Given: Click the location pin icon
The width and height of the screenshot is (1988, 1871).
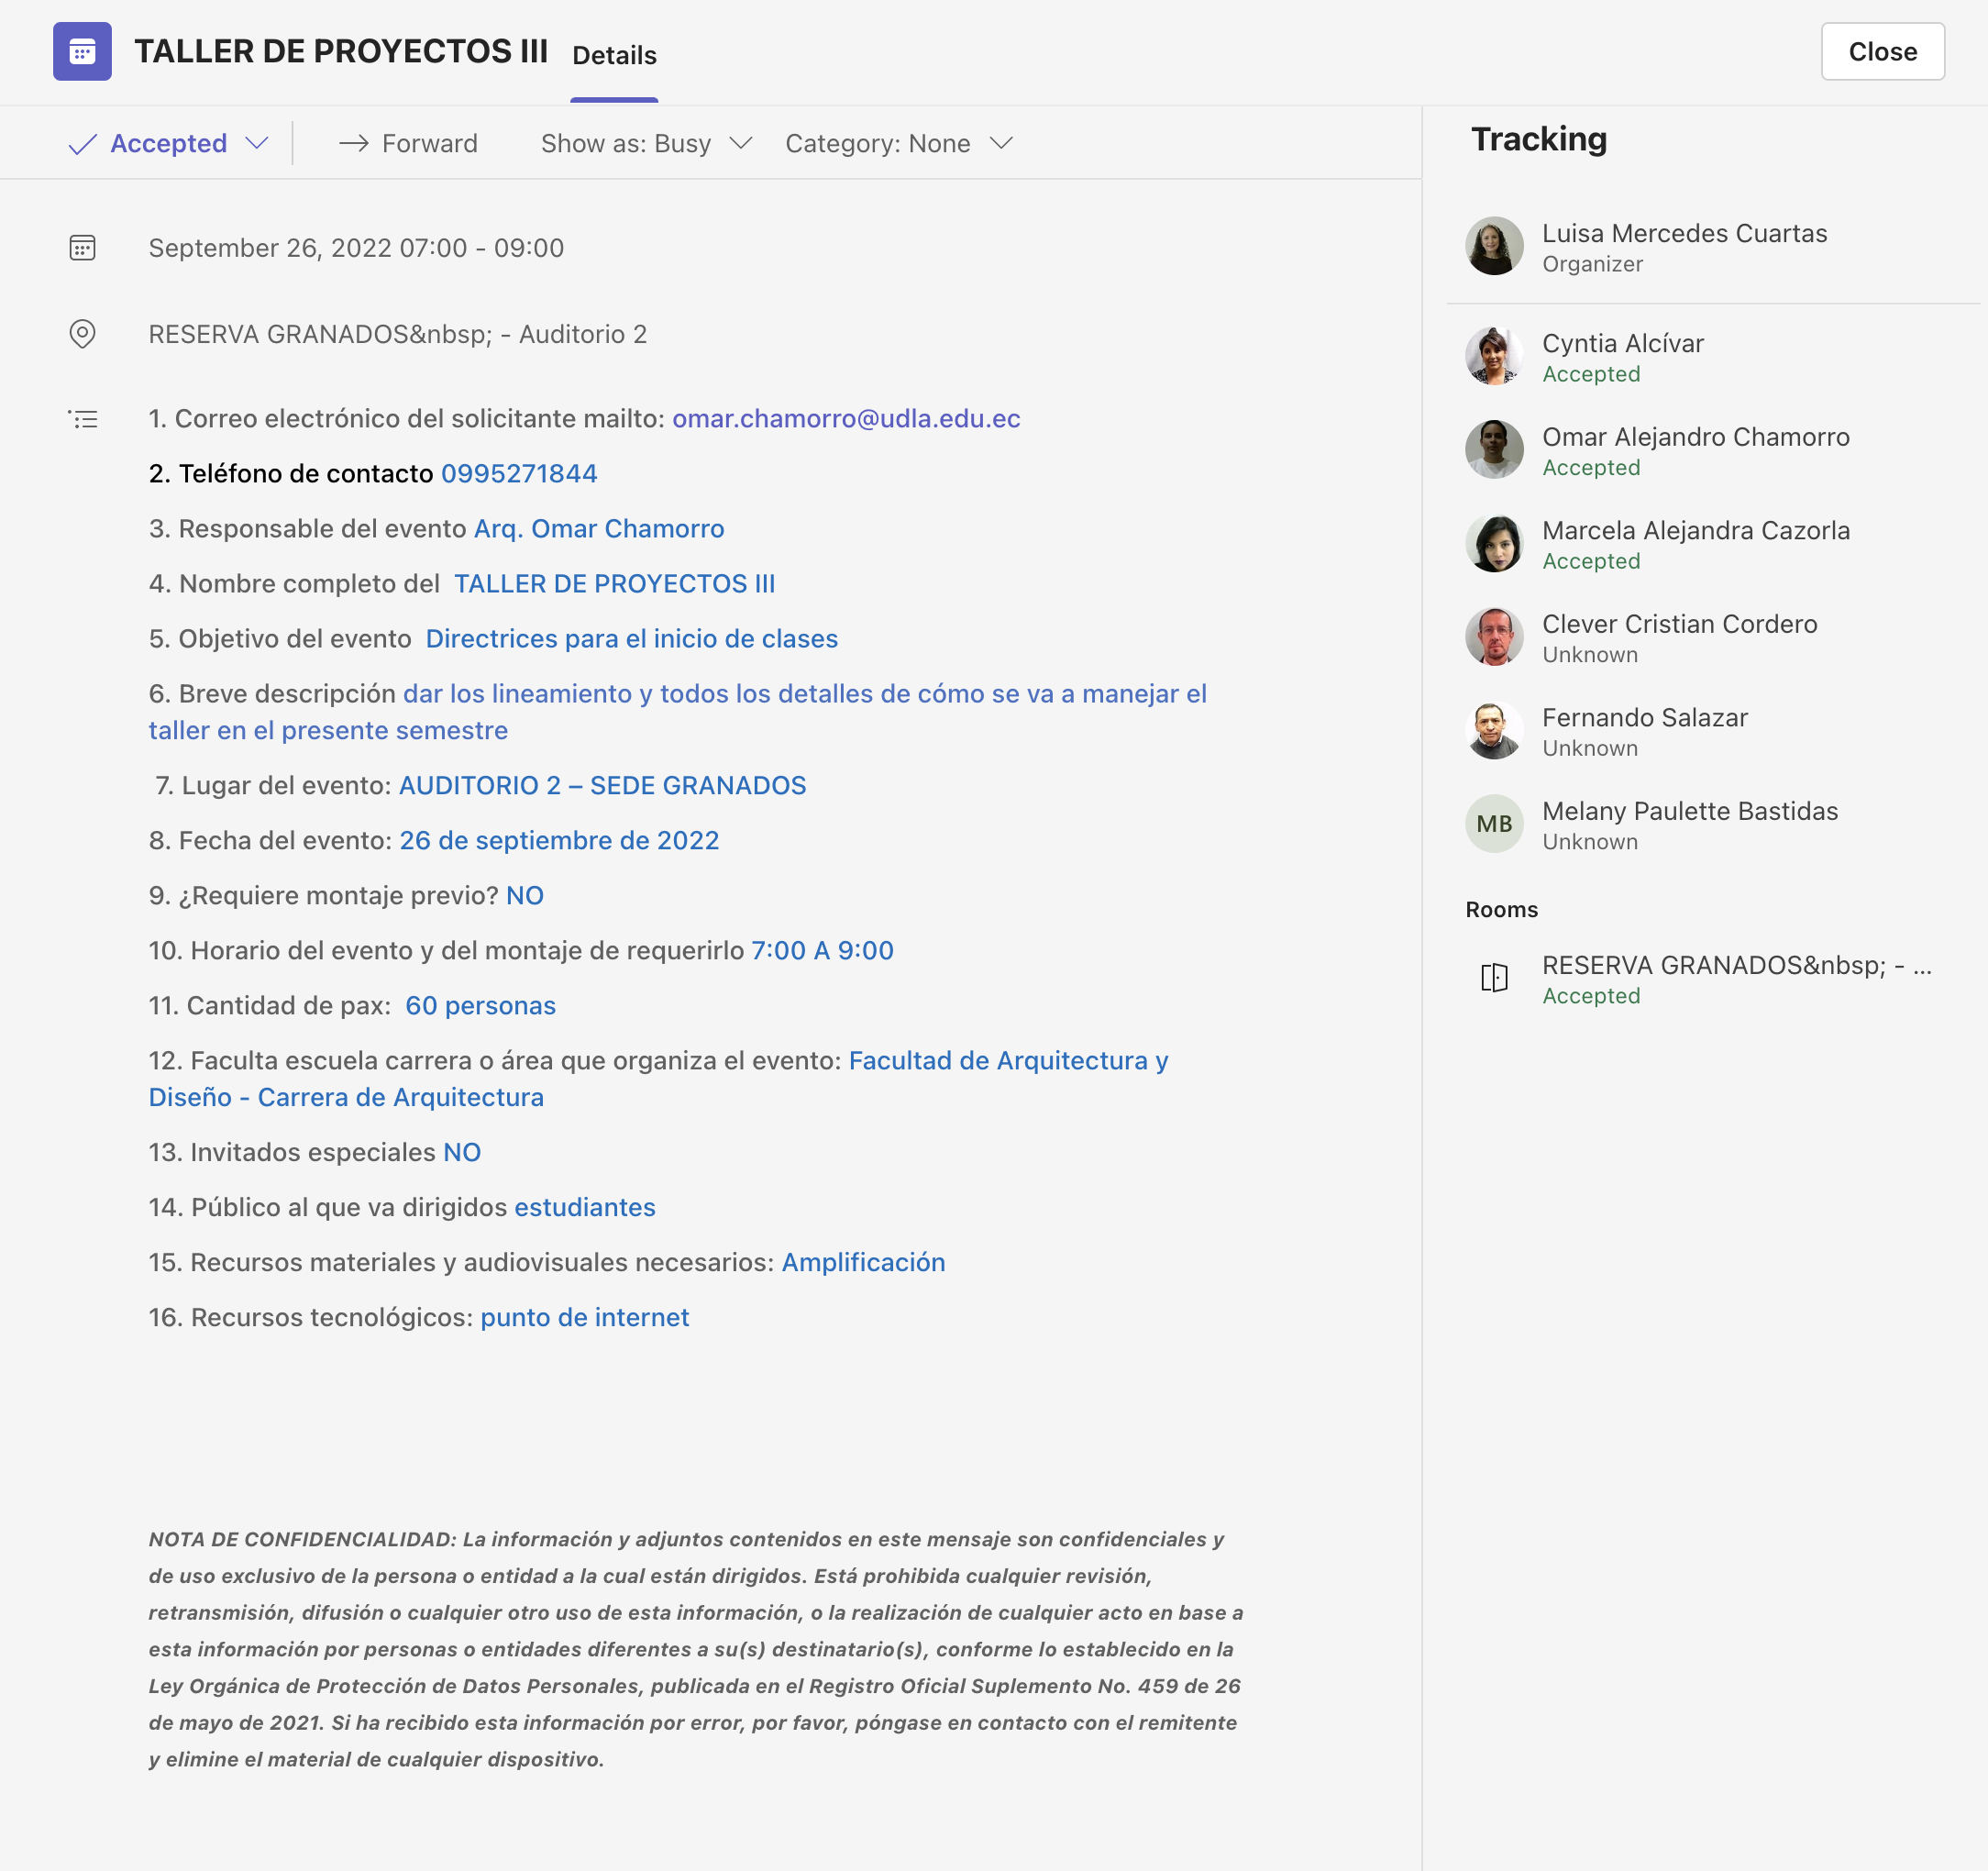Looking at the screenshot, I should 82,333.
